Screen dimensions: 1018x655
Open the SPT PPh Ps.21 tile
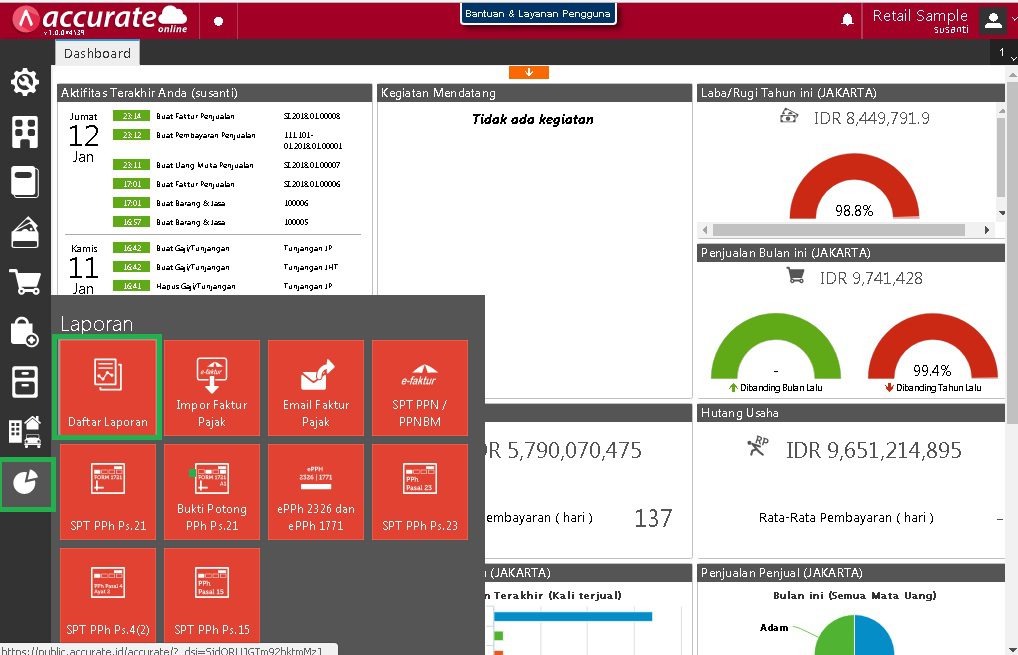click(x=108, y=492)
